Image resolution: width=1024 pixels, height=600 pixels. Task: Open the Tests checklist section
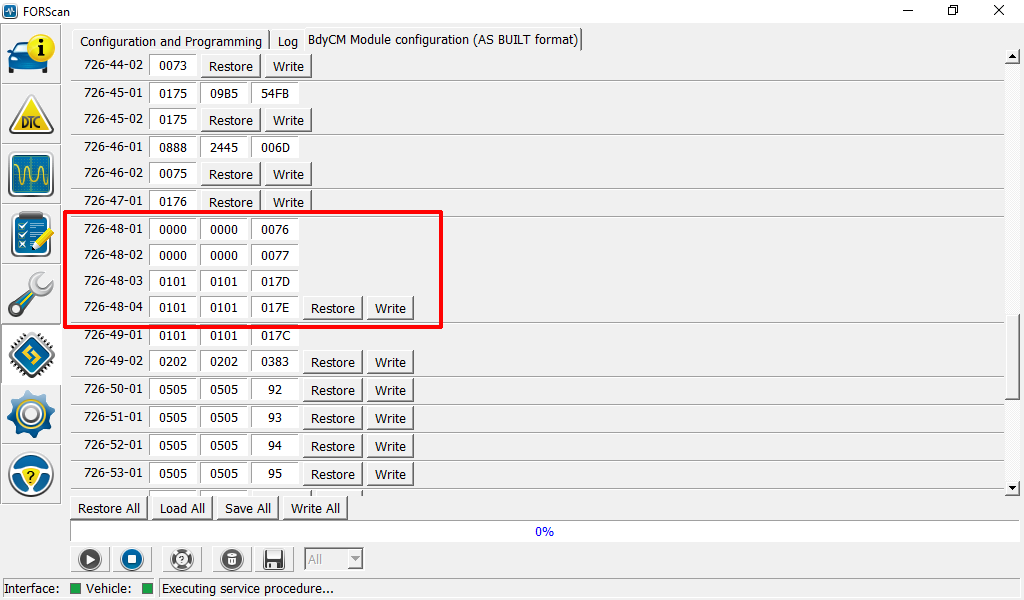(x=31, y=235)
